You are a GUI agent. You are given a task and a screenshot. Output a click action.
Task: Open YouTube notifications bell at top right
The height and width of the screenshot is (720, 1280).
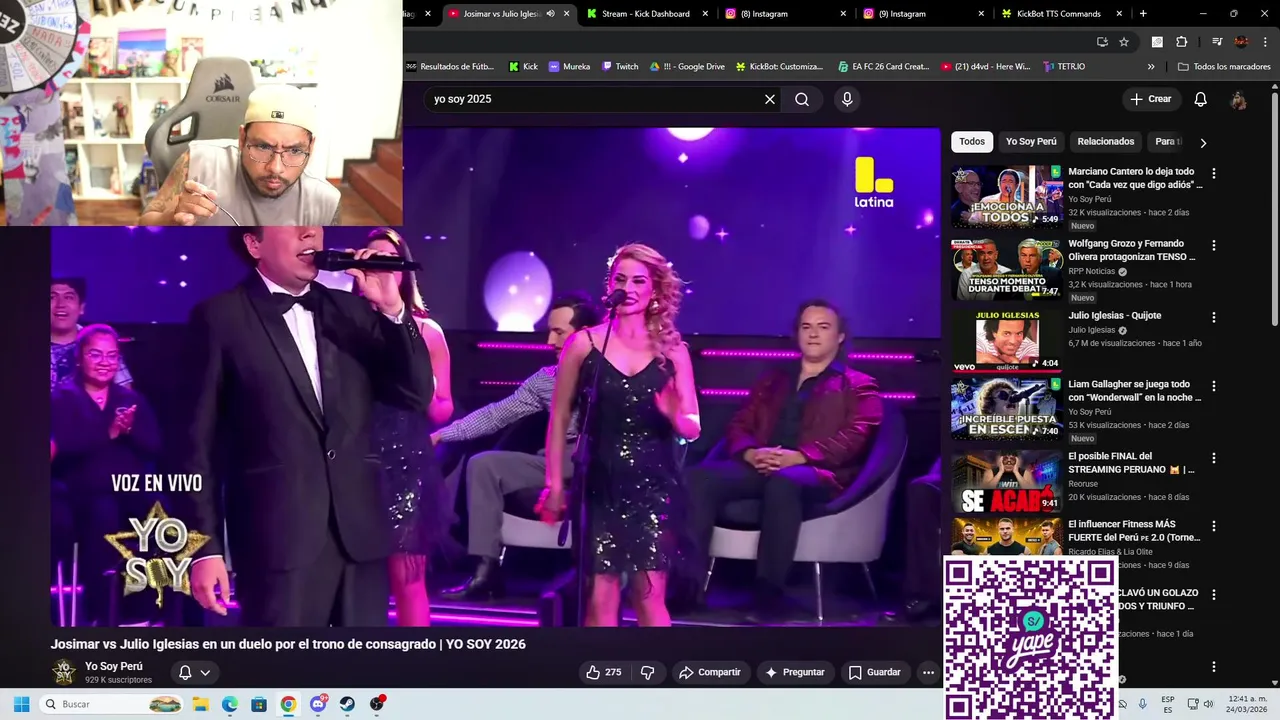coord(1201,99)
